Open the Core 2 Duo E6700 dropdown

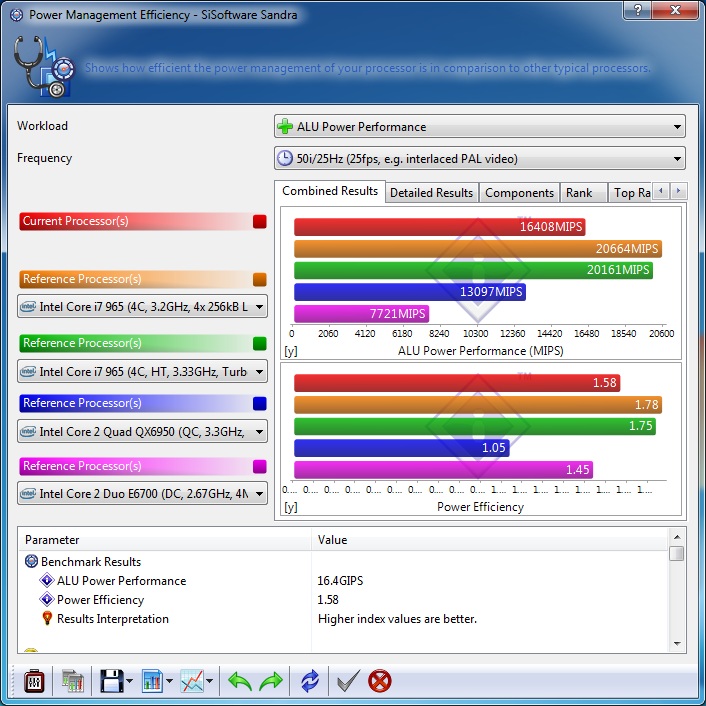pyautogui.click(x=142, y=493)
